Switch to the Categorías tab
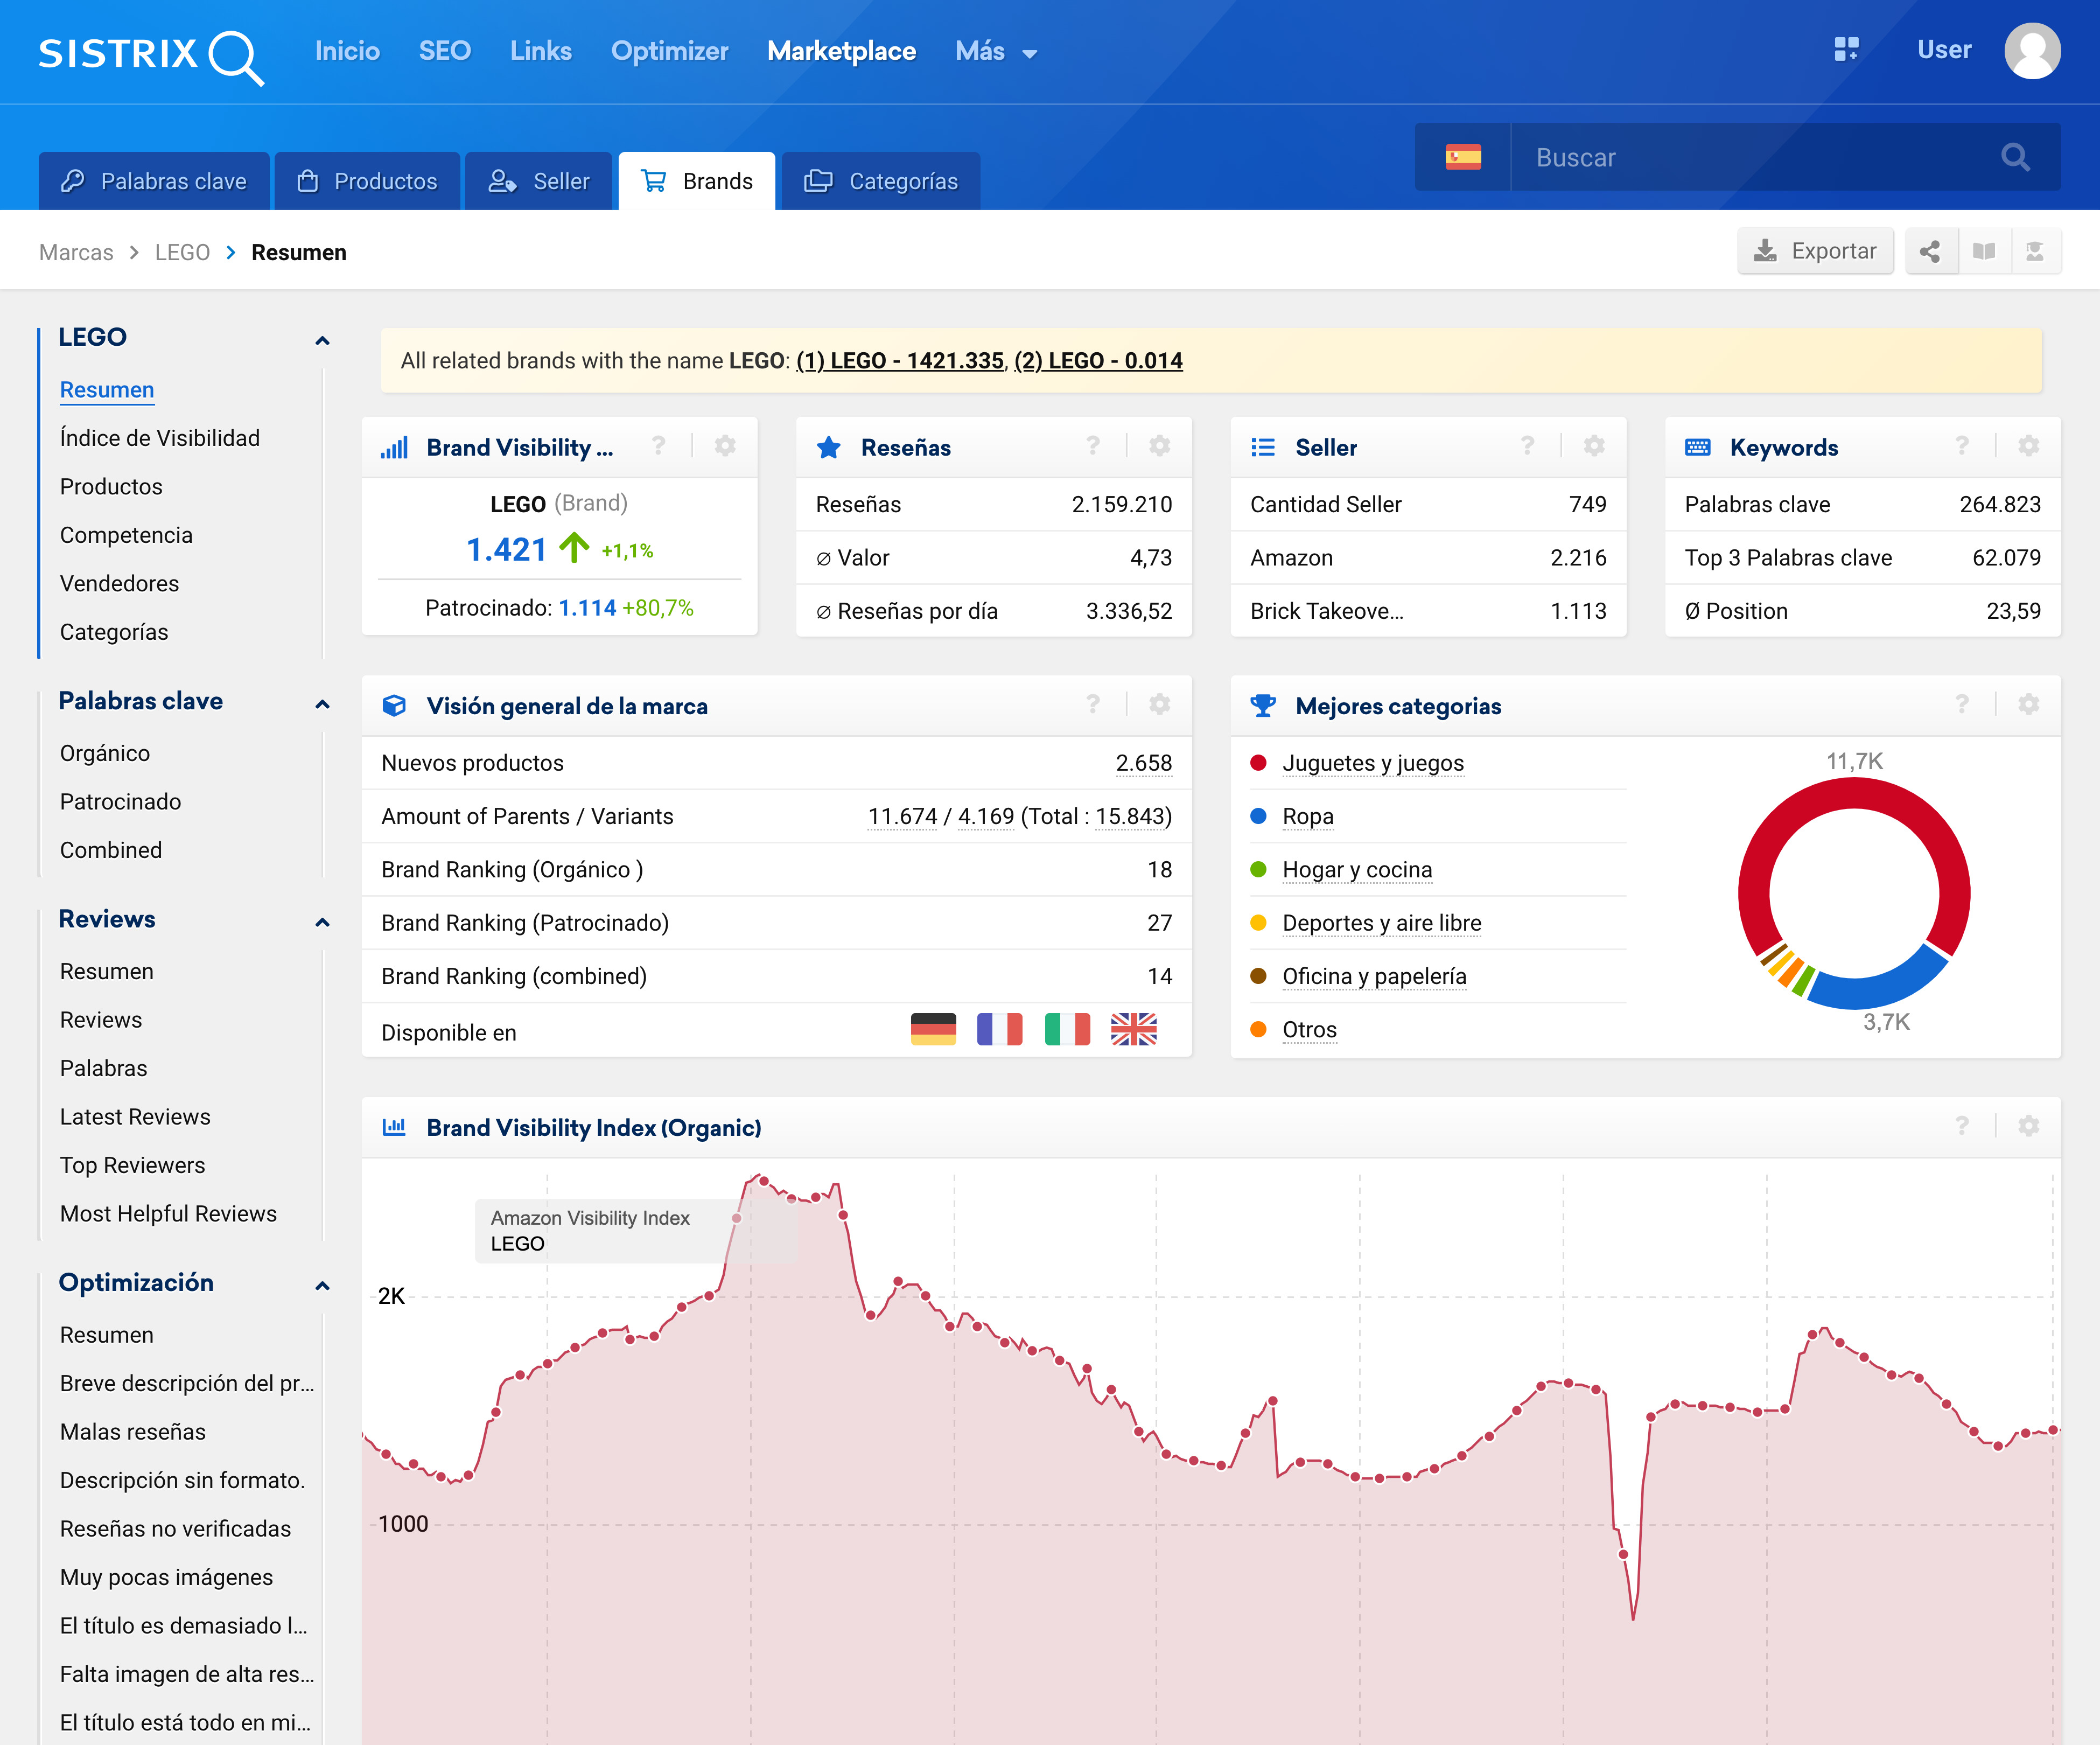The height and width of the screenshot is (1745, 2100). point(881,181)
